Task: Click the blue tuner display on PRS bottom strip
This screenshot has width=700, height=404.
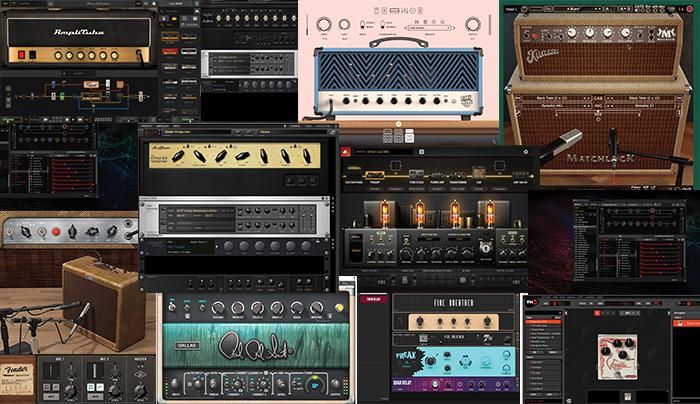Action: [x=315, y=385]
